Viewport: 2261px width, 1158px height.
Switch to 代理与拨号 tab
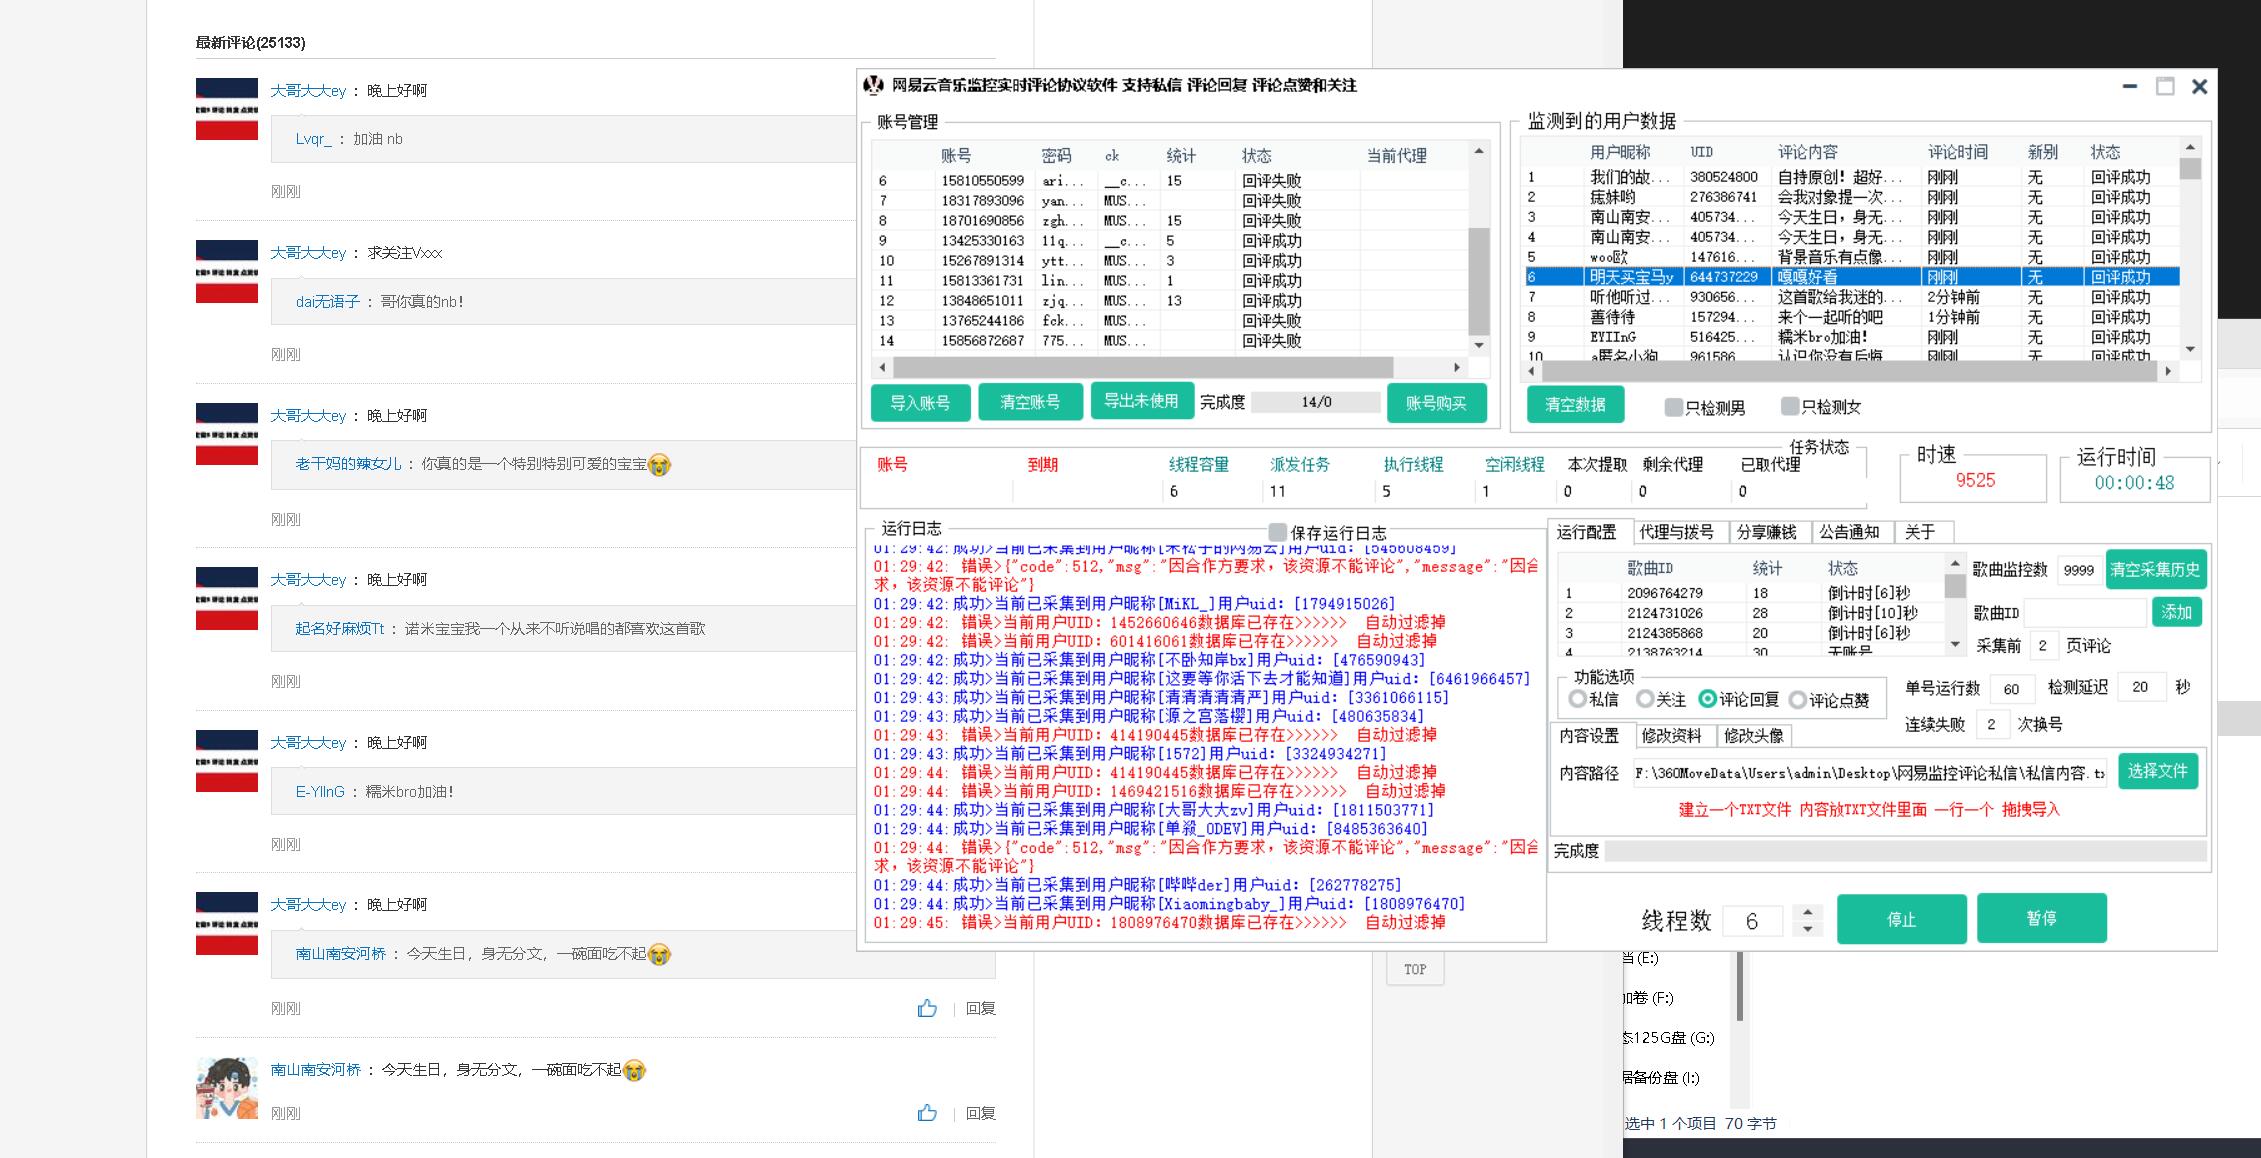pos(1676,532)
